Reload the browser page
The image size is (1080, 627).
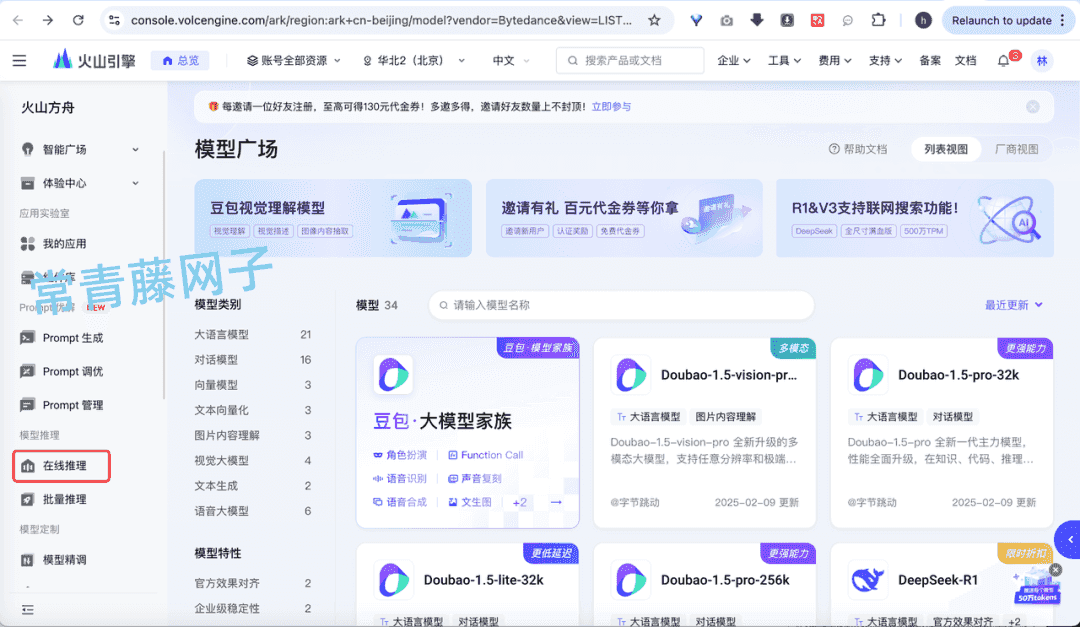pos(79,21)
